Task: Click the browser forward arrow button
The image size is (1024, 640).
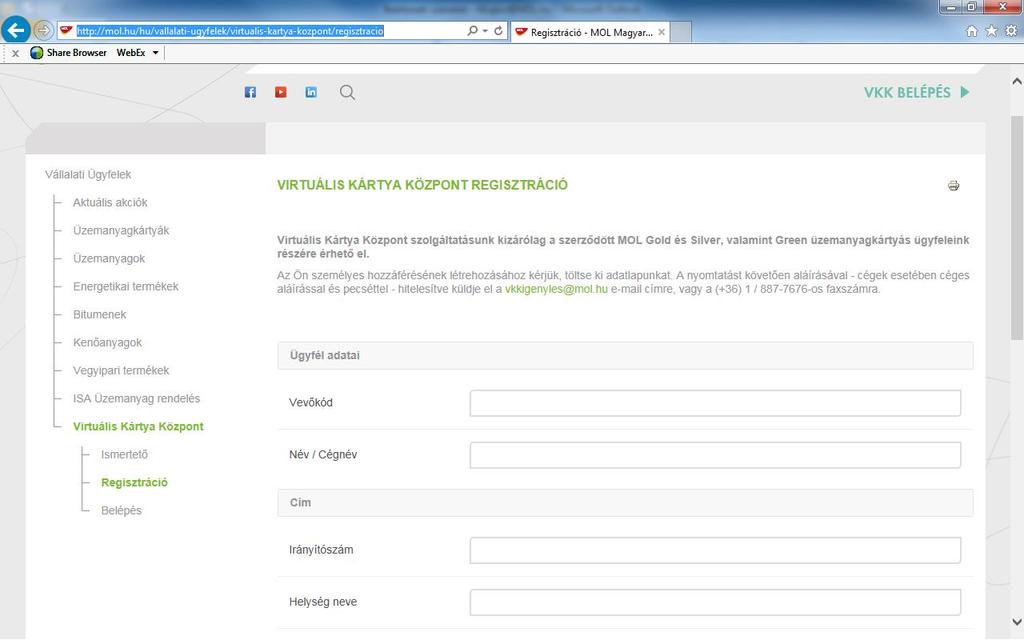Action: tap(43, 30)
